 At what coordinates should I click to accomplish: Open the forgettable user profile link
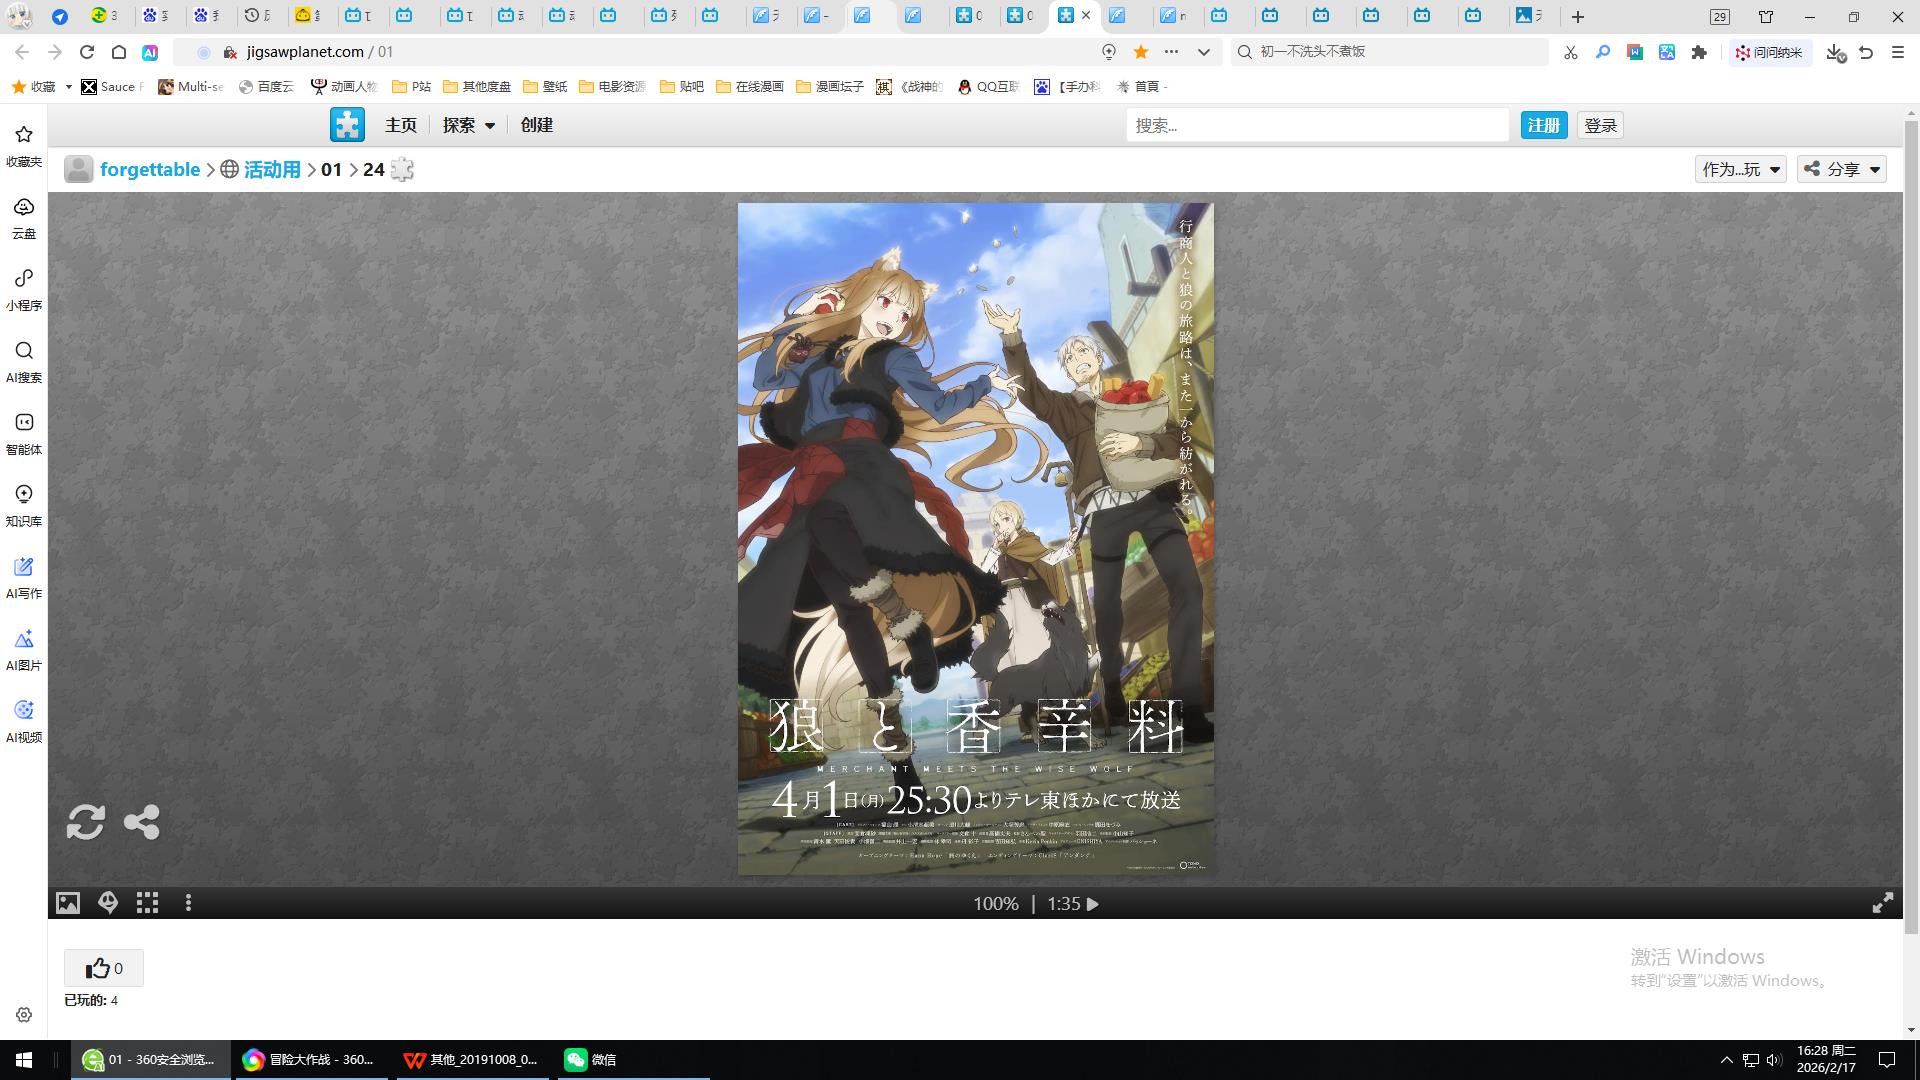coord(149,170)
